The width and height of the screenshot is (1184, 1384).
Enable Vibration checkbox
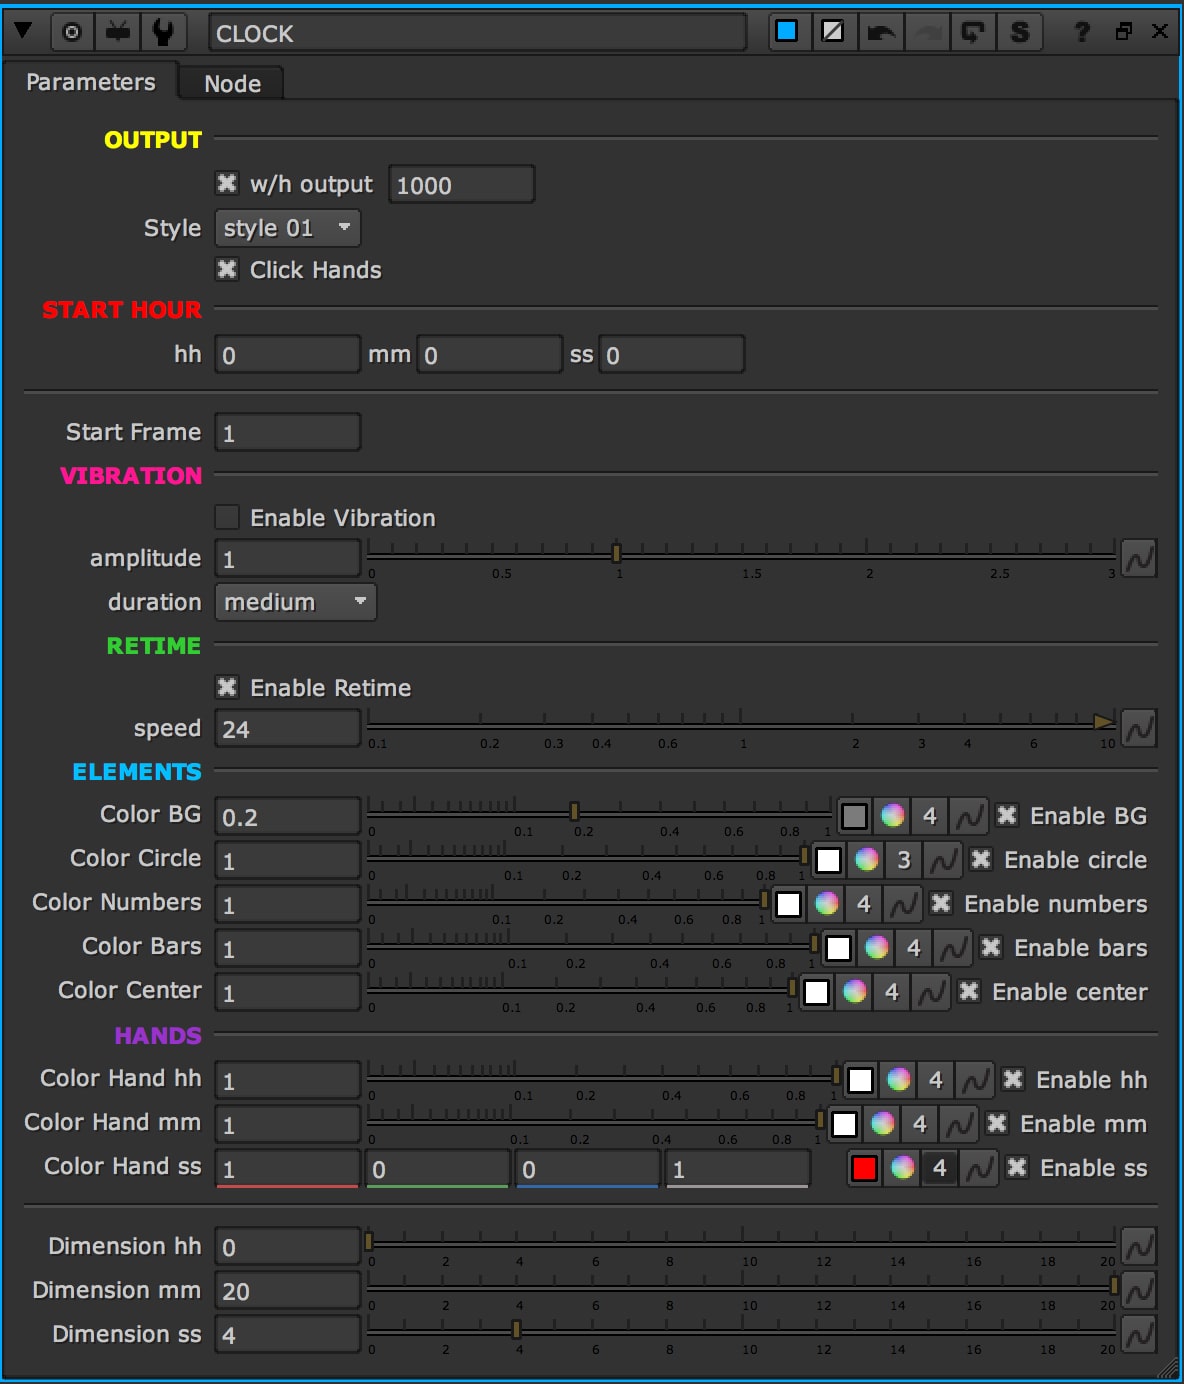click(x=227, y=517)
